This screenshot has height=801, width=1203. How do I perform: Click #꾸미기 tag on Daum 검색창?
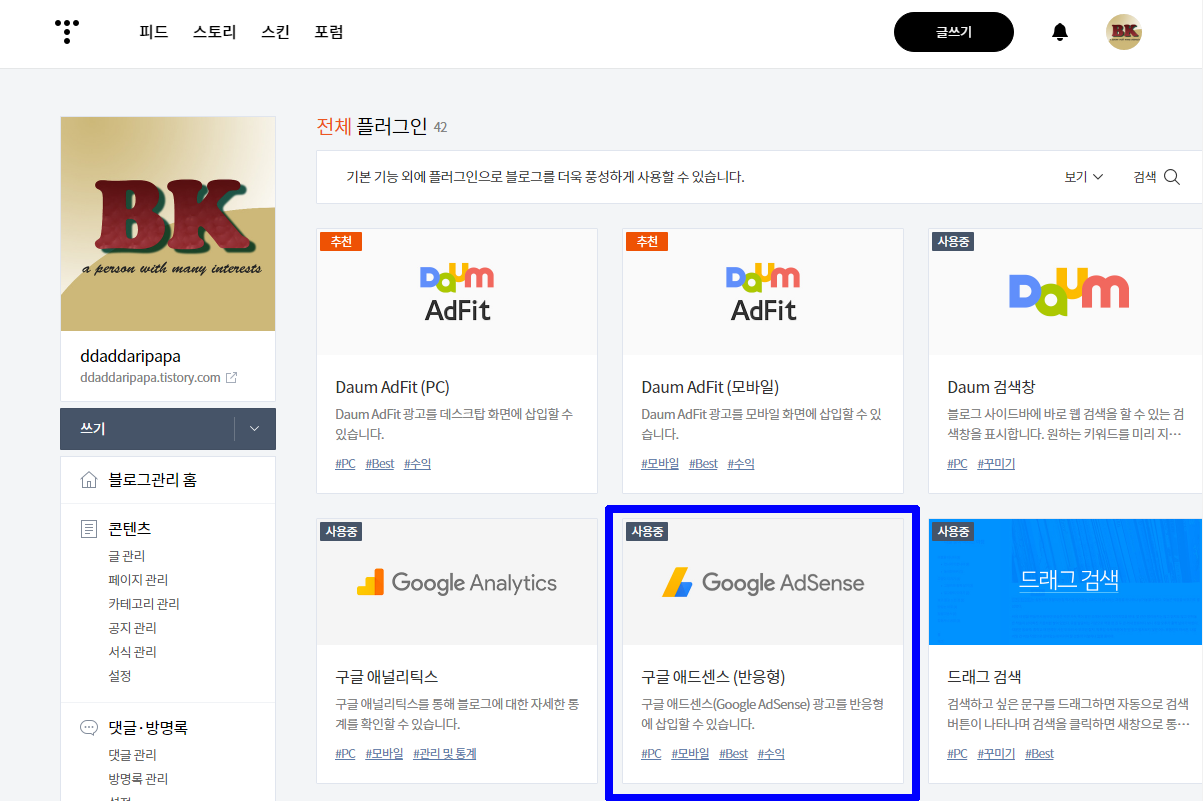tap(996, 464)
